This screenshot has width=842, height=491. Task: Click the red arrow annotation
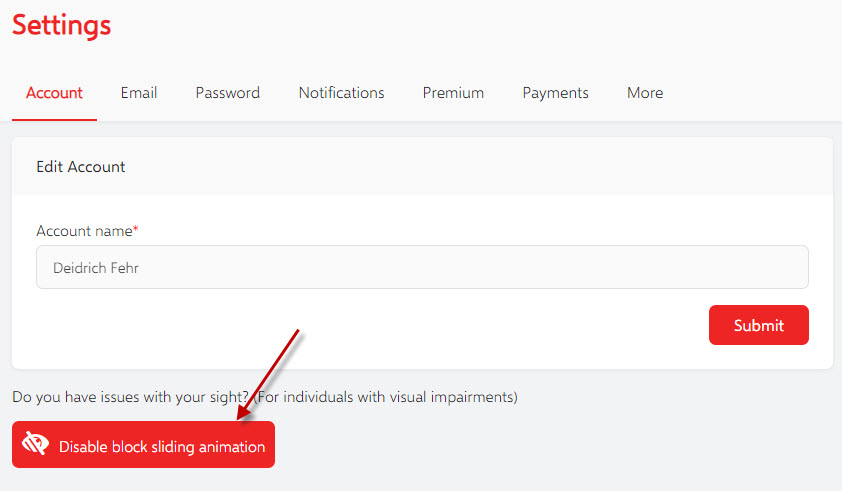click(267, 375)
